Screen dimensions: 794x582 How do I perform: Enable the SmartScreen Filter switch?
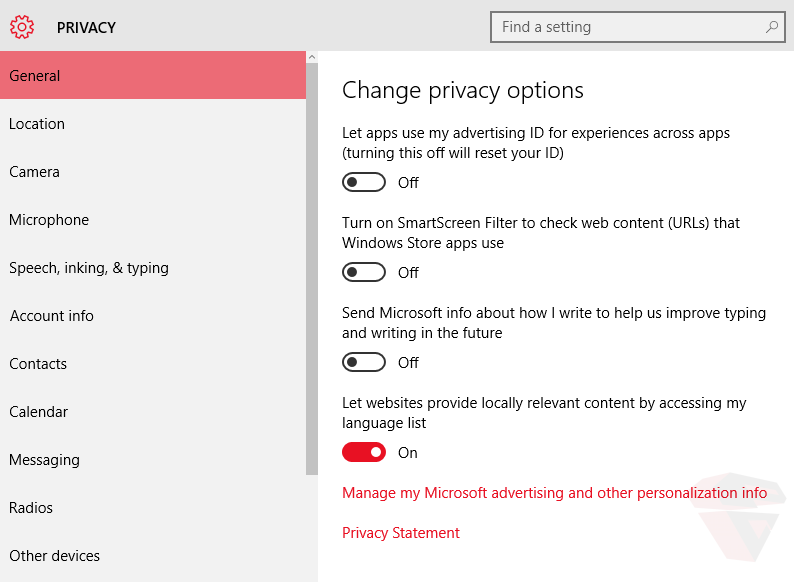[x=364, y=273]
